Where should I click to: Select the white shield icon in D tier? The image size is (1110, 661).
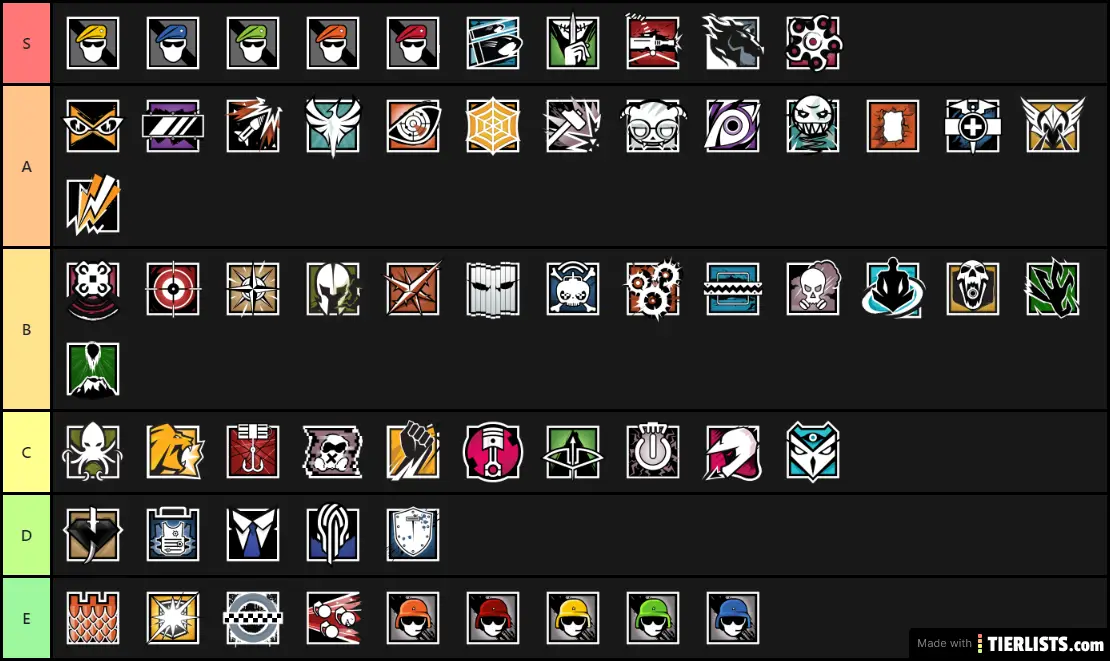(413, 534)
